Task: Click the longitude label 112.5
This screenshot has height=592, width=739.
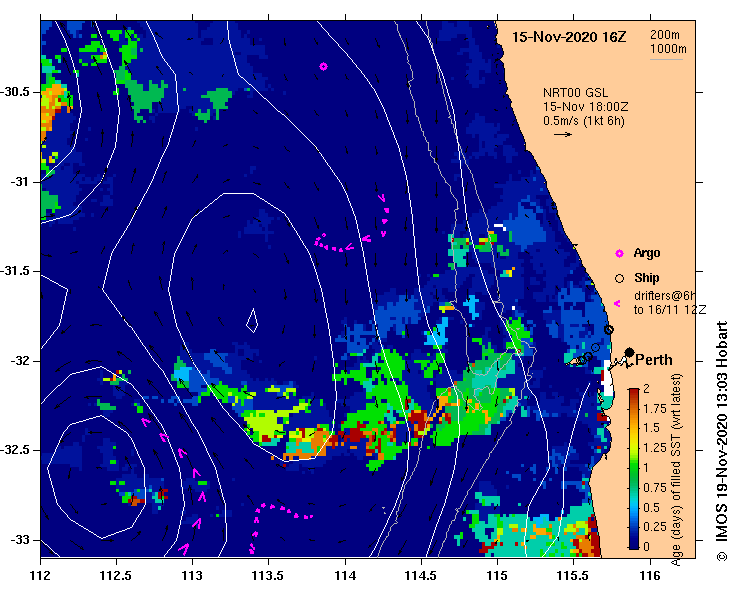Action: (x=116, y=576)
